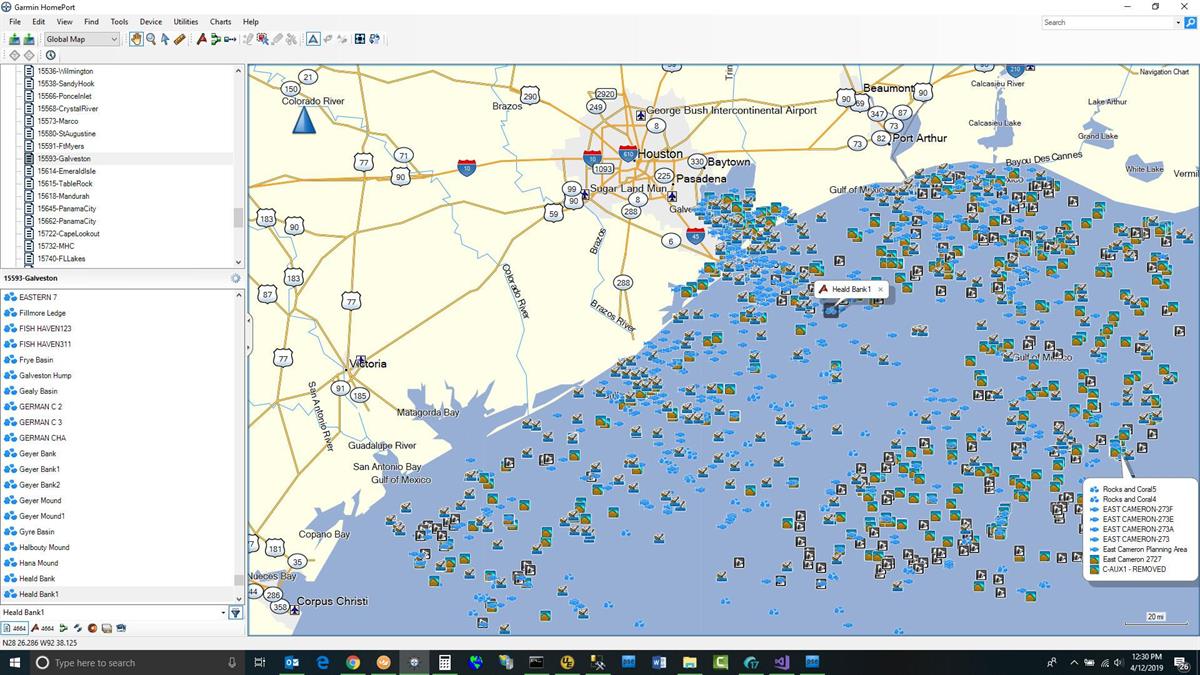Click the fit-to-screen map icon
The width and height of the screenshot is (1200, 675).
tap(360, 39)
